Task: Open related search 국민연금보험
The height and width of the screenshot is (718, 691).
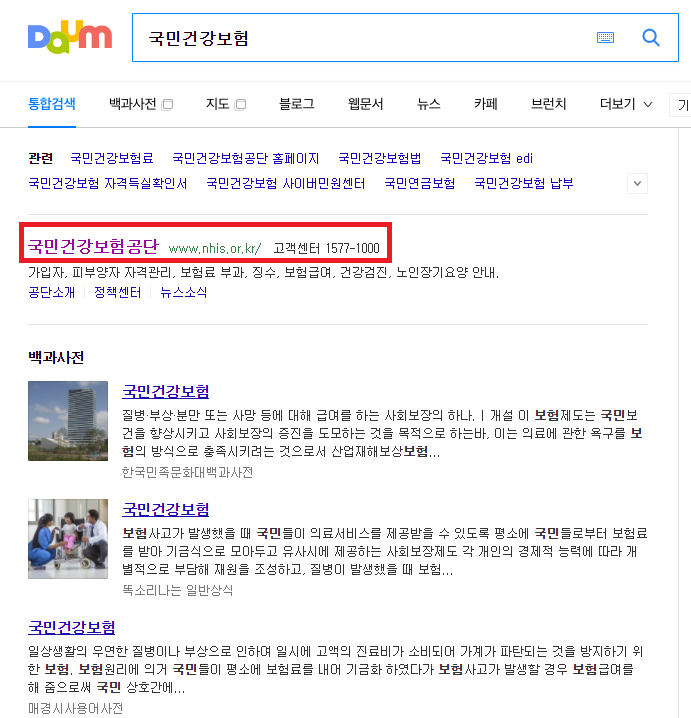Action: point(419,184)
